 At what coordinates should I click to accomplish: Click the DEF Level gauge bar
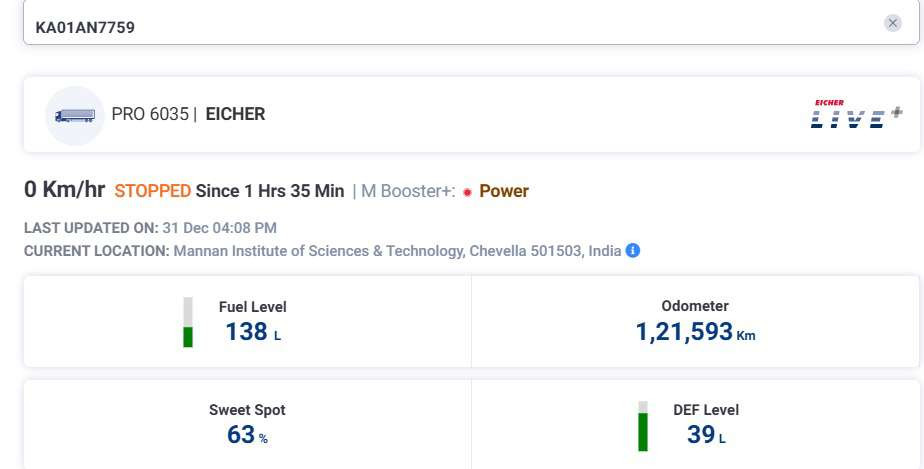point(643,426)
